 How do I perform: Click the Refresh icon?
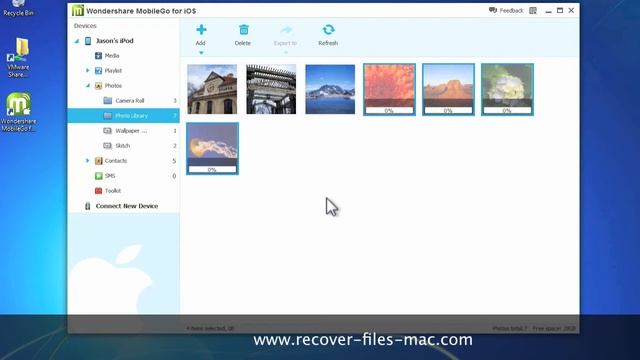(328, 30)
